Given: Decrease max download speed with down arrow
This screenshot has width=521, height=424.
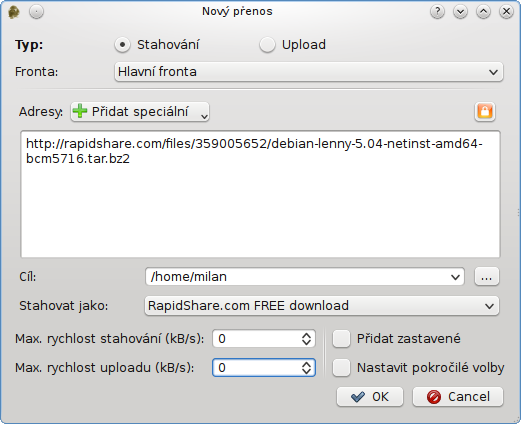Looking at the screenshot, I should pyautogui.click(x=306, y=343).
